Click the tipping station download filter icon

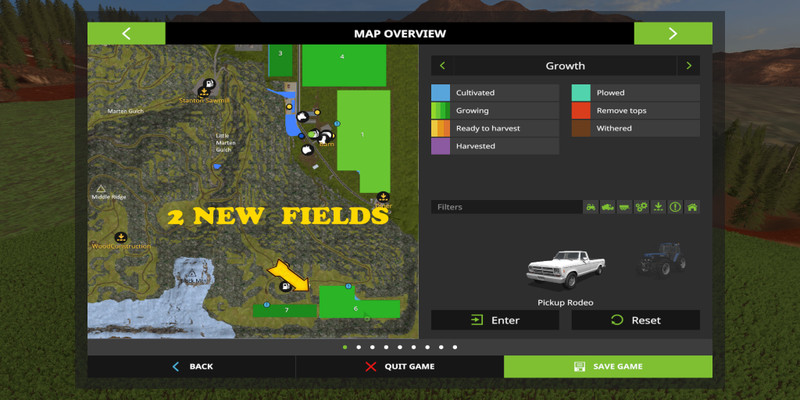pyautogui.click(x=658, y=207)
